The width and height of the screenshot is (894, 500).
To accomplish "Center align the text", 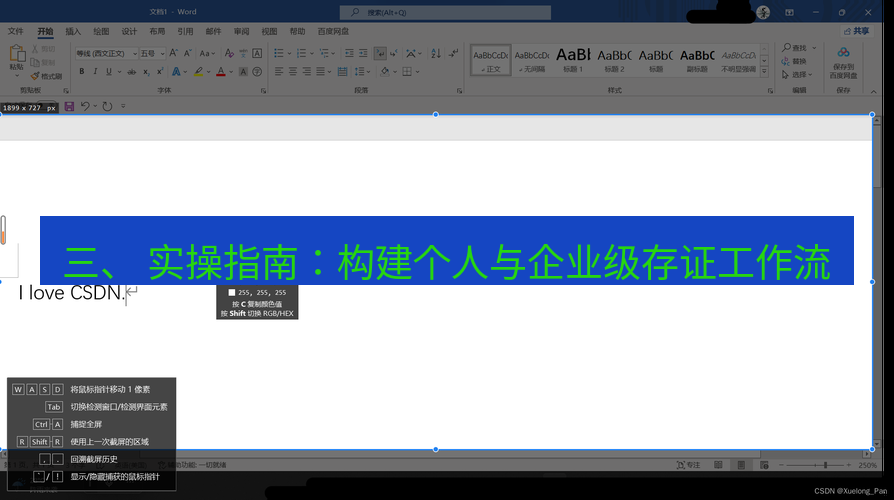I will (292, 71).
